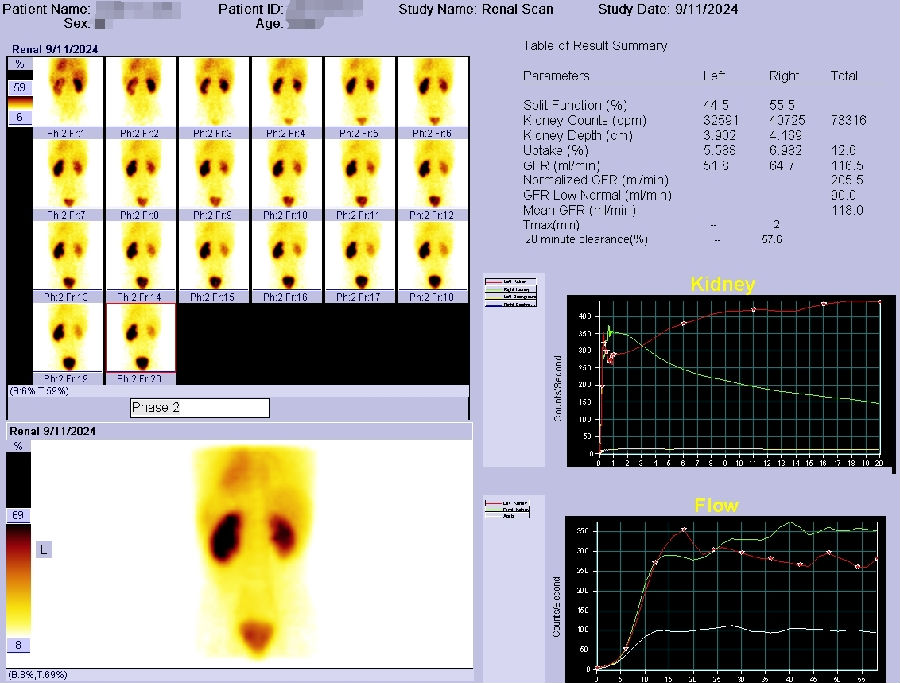Click the % label above the large image color scale
Image resolution: width=900 pixels, height=683 pixels.
pos(17,446)
